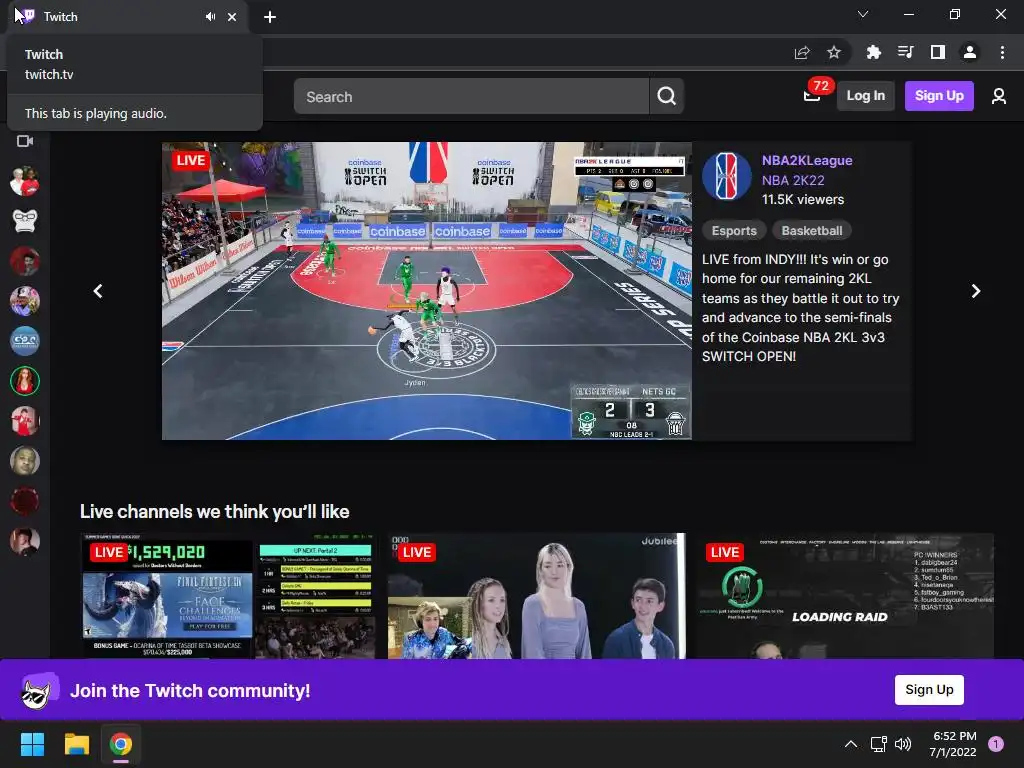The width and height of the screenshot is (1024, 768).
Task: Click into the Search field
Action: coord(472,97)
